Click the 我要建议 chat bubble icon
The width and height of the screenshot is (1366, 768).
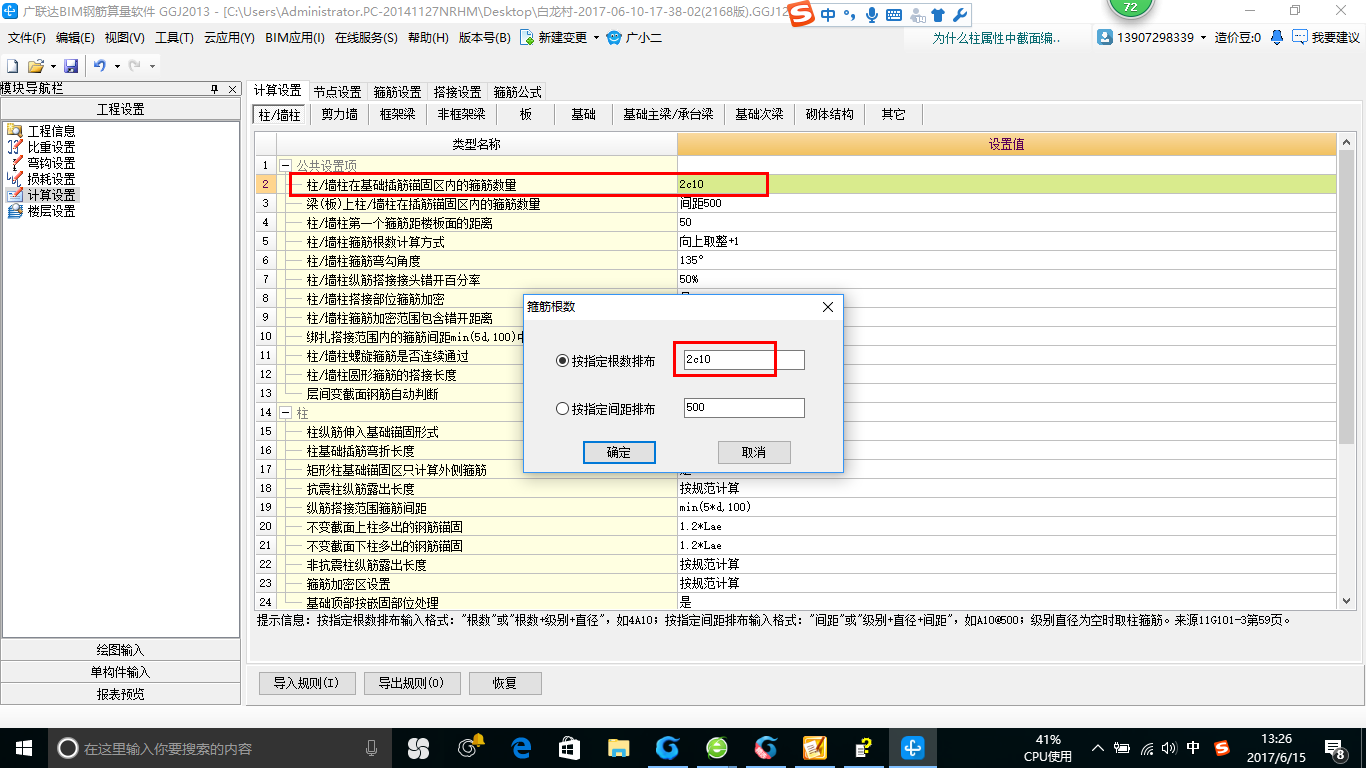[x=1300, y=38]
